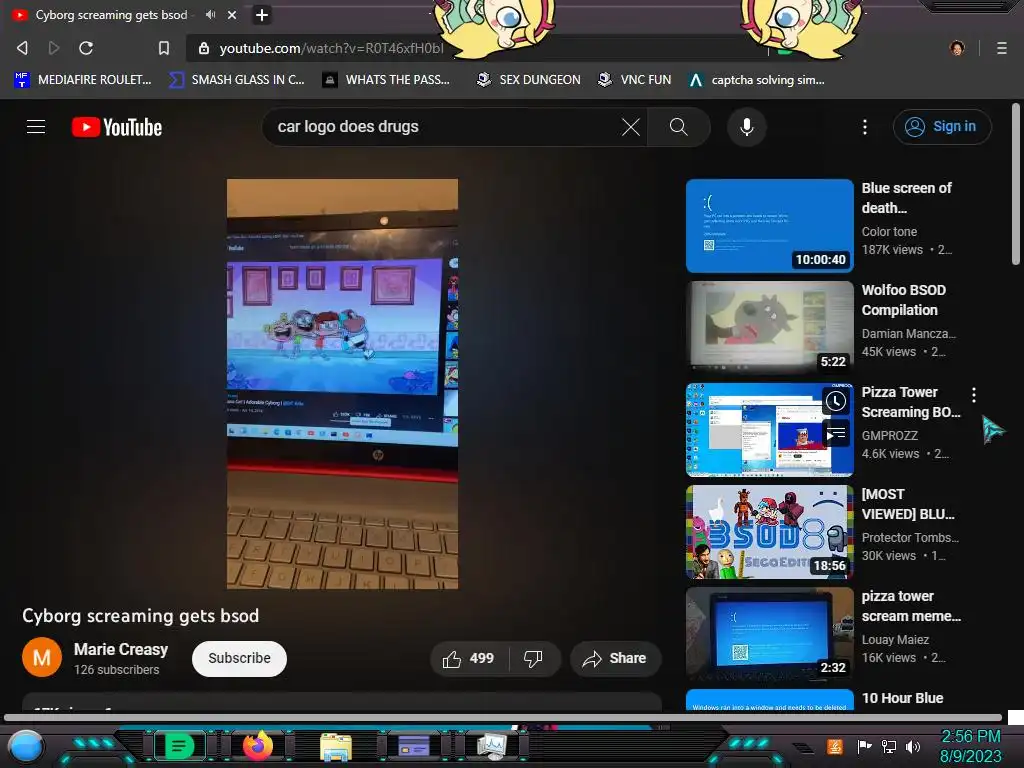Open the MEDIAFIRE ROULET... bookmark
The width and height of the screenshot is (1024, 768).
(x=82, y=80)
